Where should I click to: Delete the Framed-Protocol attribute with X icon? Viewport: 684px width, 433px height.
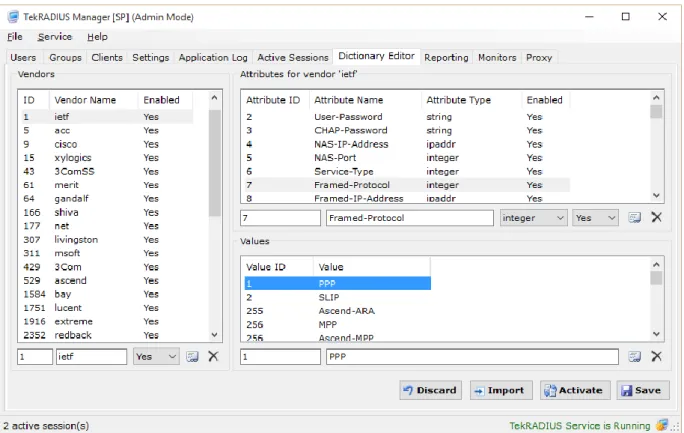tap(657, 217)
